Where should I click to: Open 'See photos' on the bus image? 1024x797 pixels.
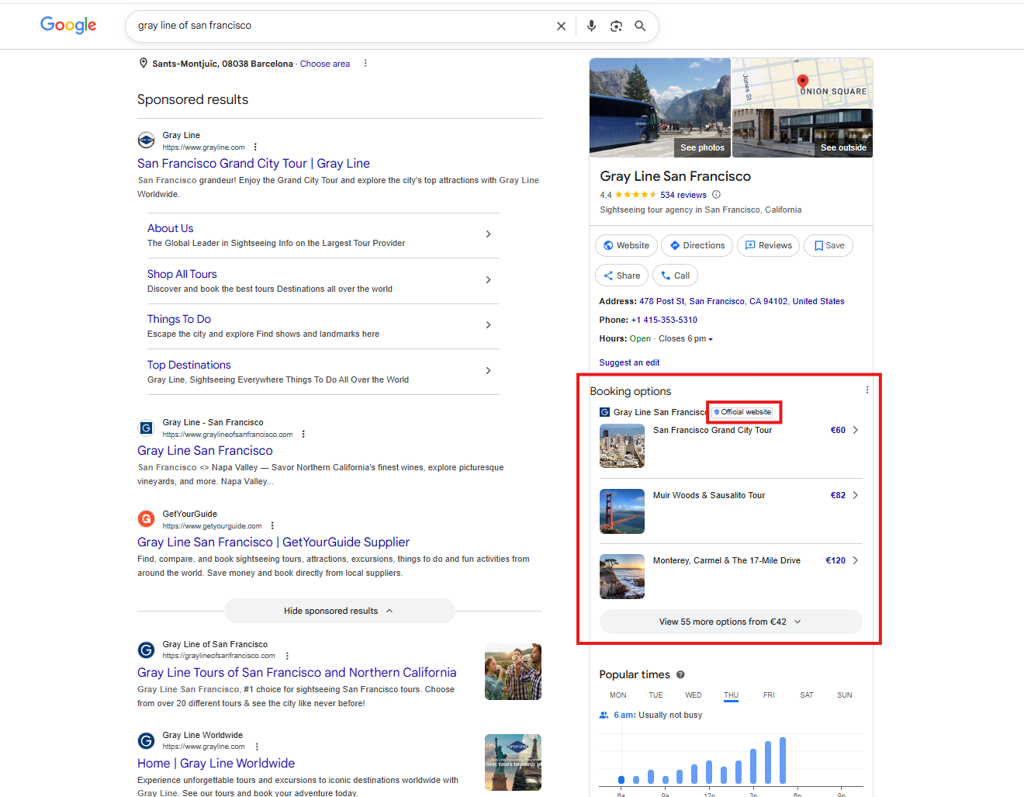pos(702,148)
